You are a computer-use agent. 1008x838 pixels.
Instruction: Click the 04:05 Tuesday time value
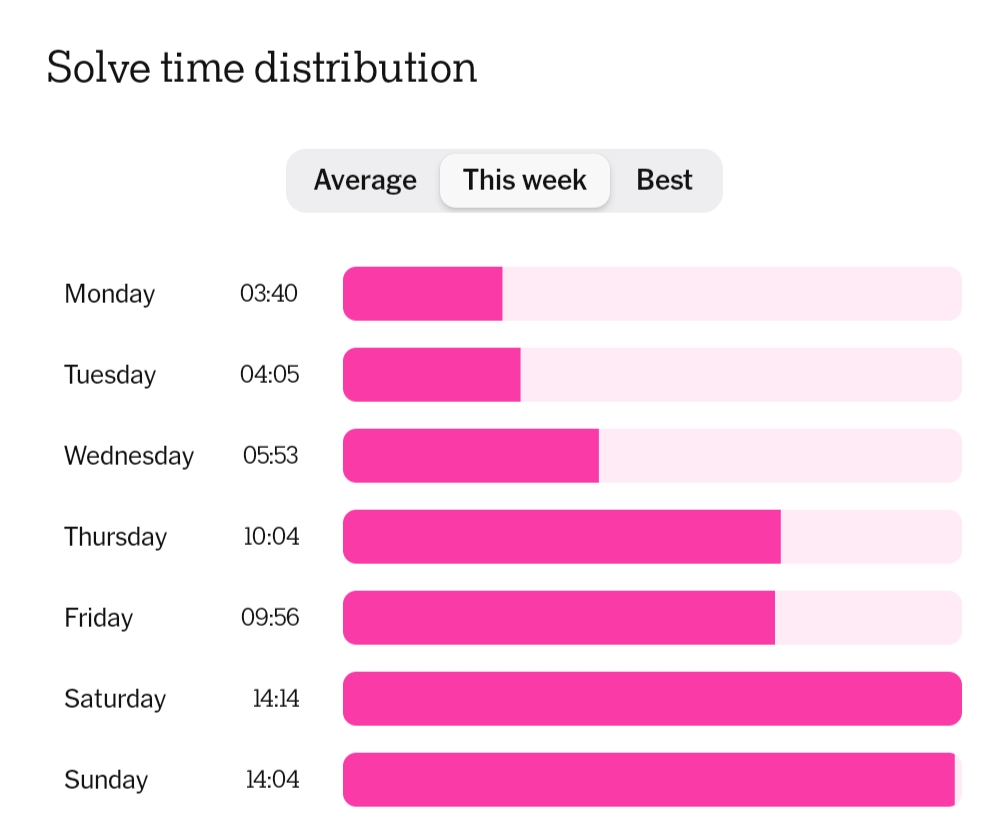click(x=269, y=375)
